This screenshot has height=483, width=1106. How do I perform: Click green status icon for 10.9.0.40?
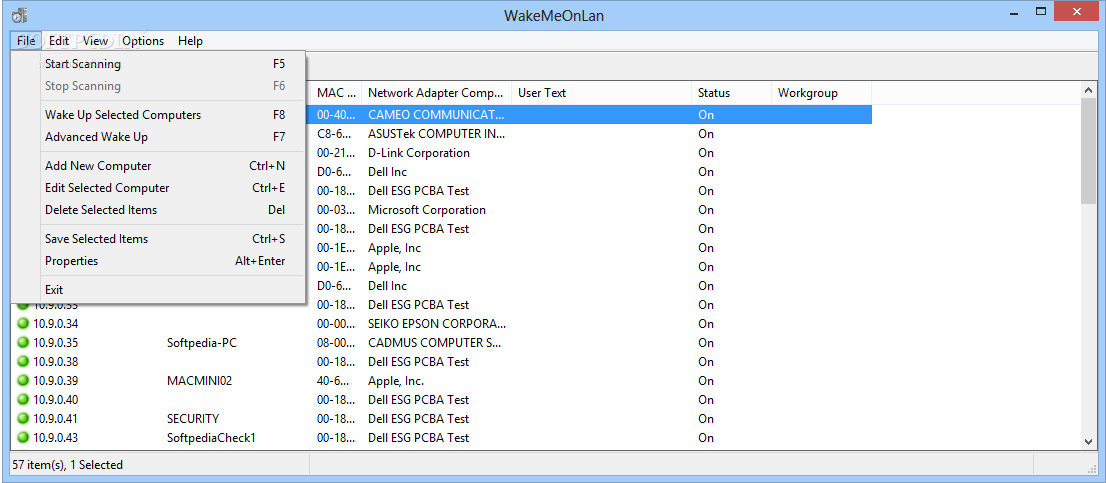coord(23,400)
